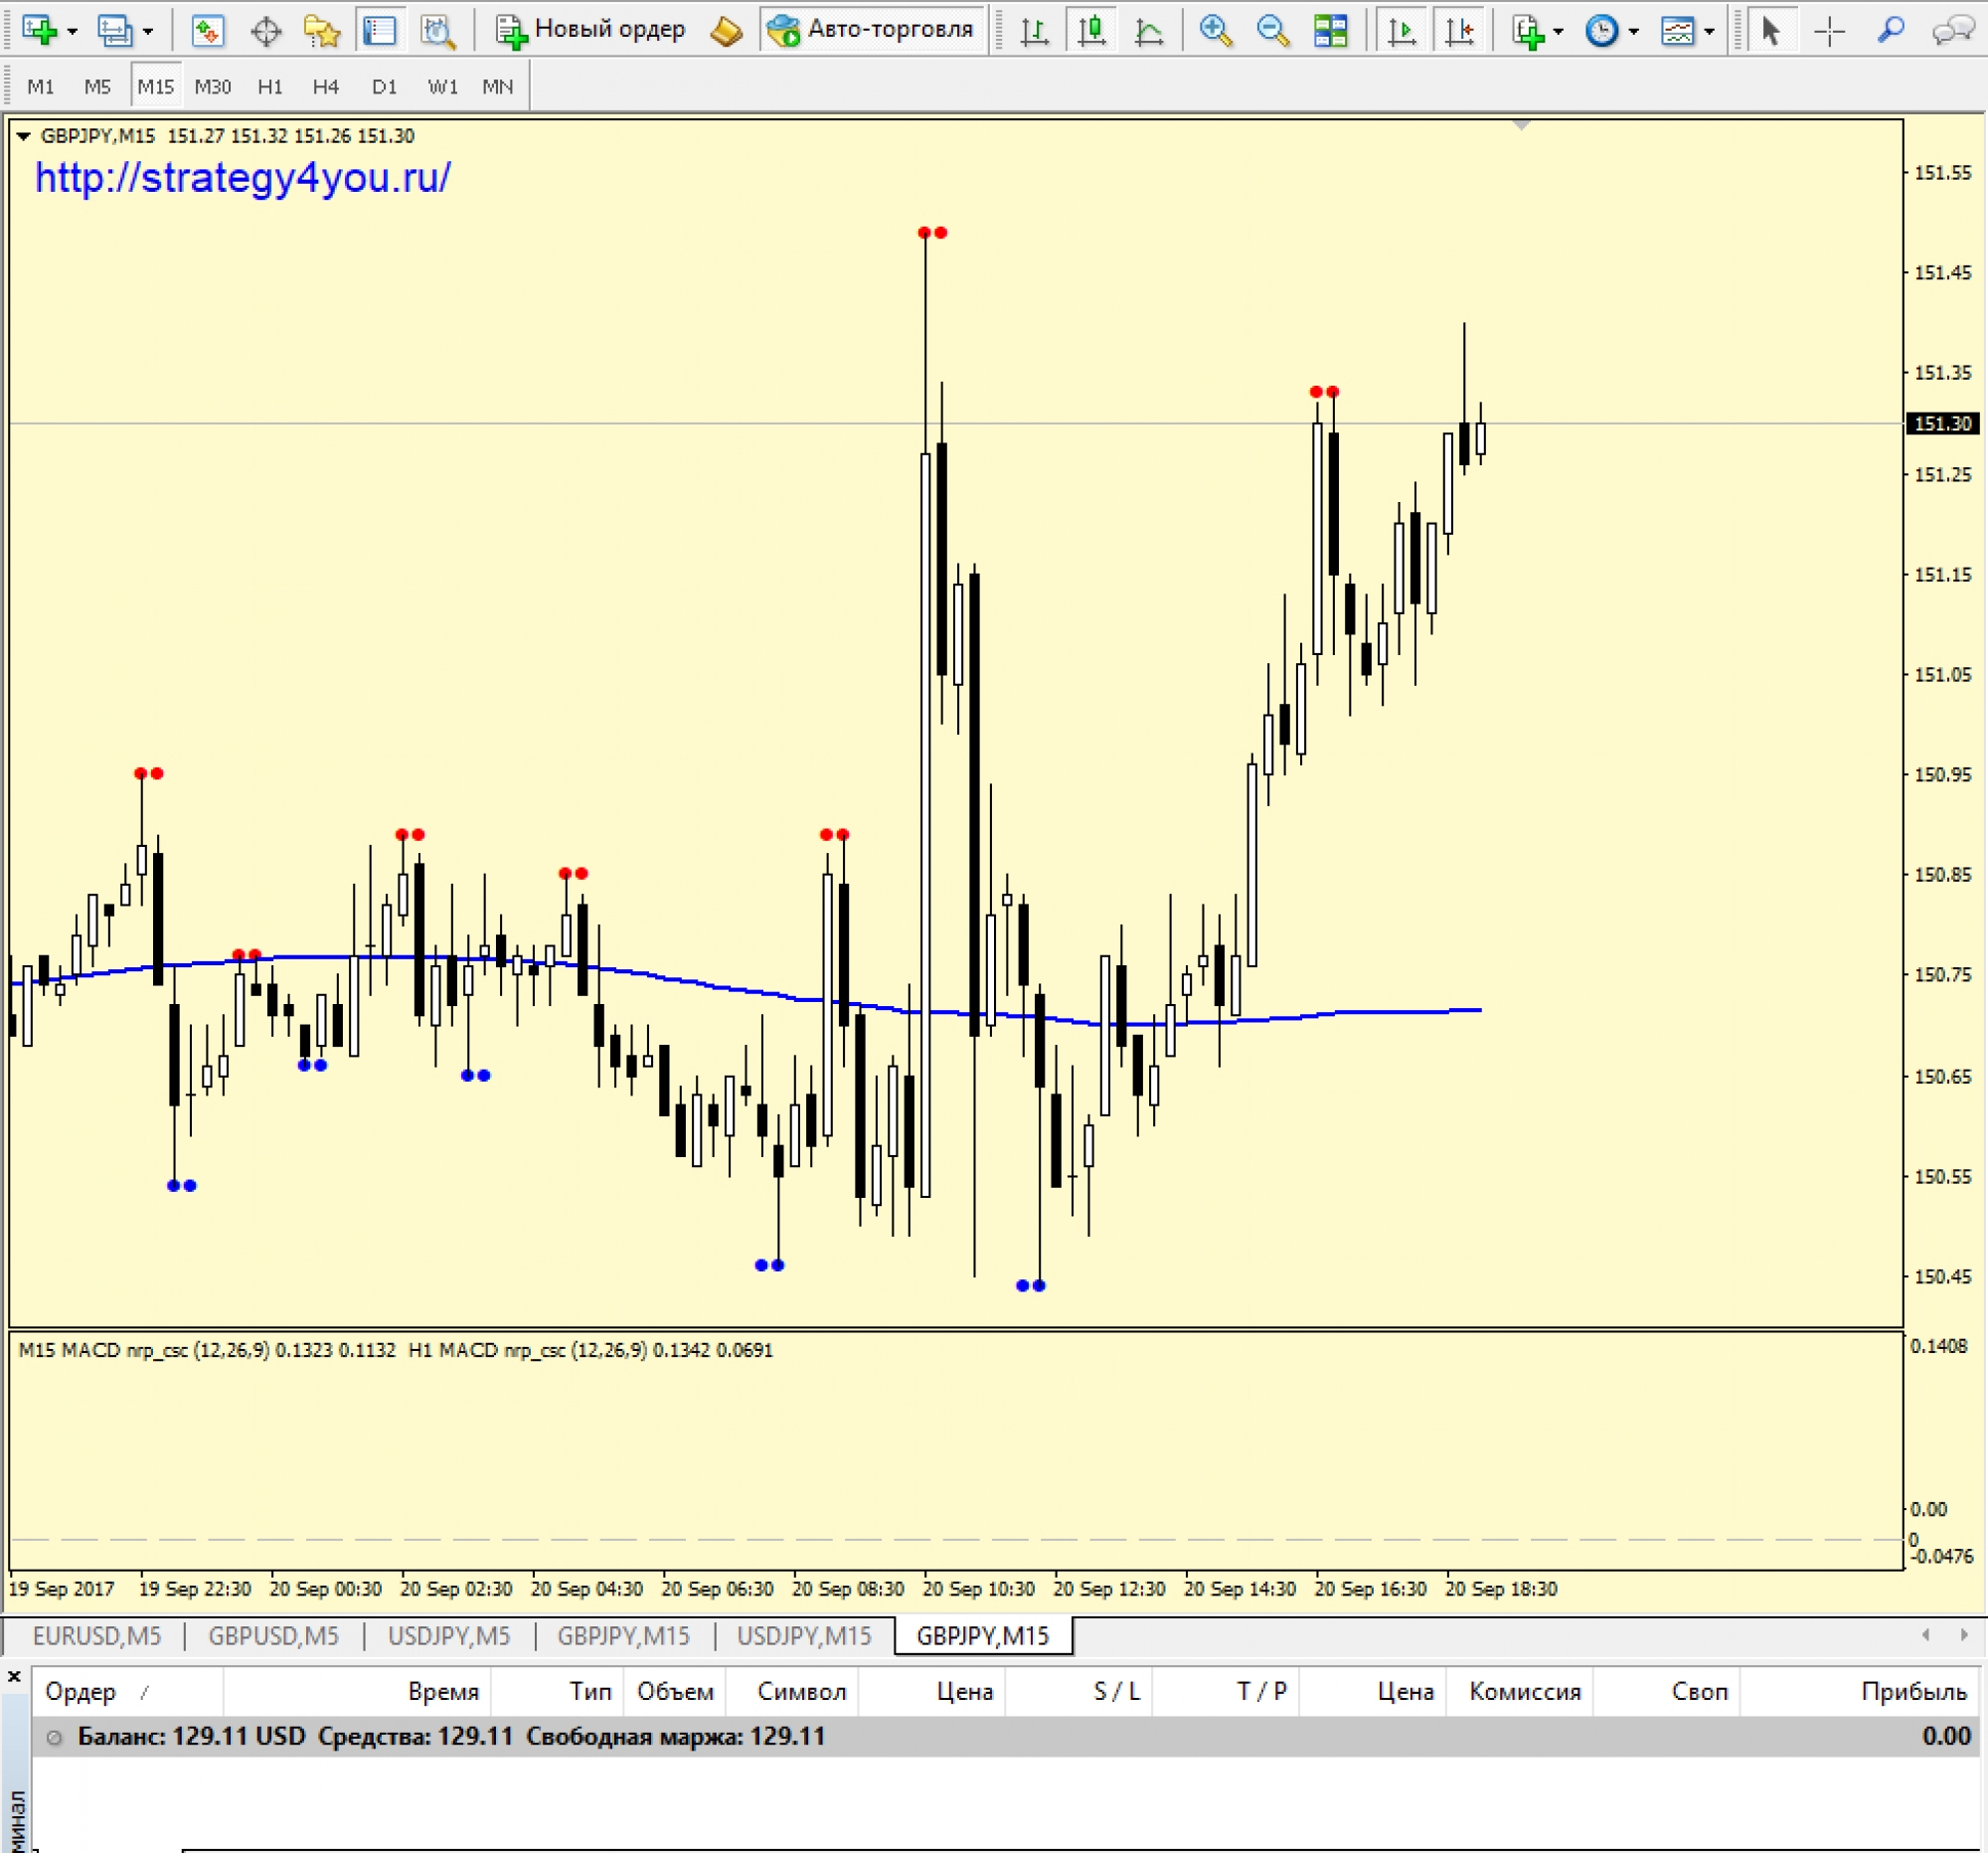Toggle chart shift button
The height and width of the screenshot is (1853, 1988).
1459,31
